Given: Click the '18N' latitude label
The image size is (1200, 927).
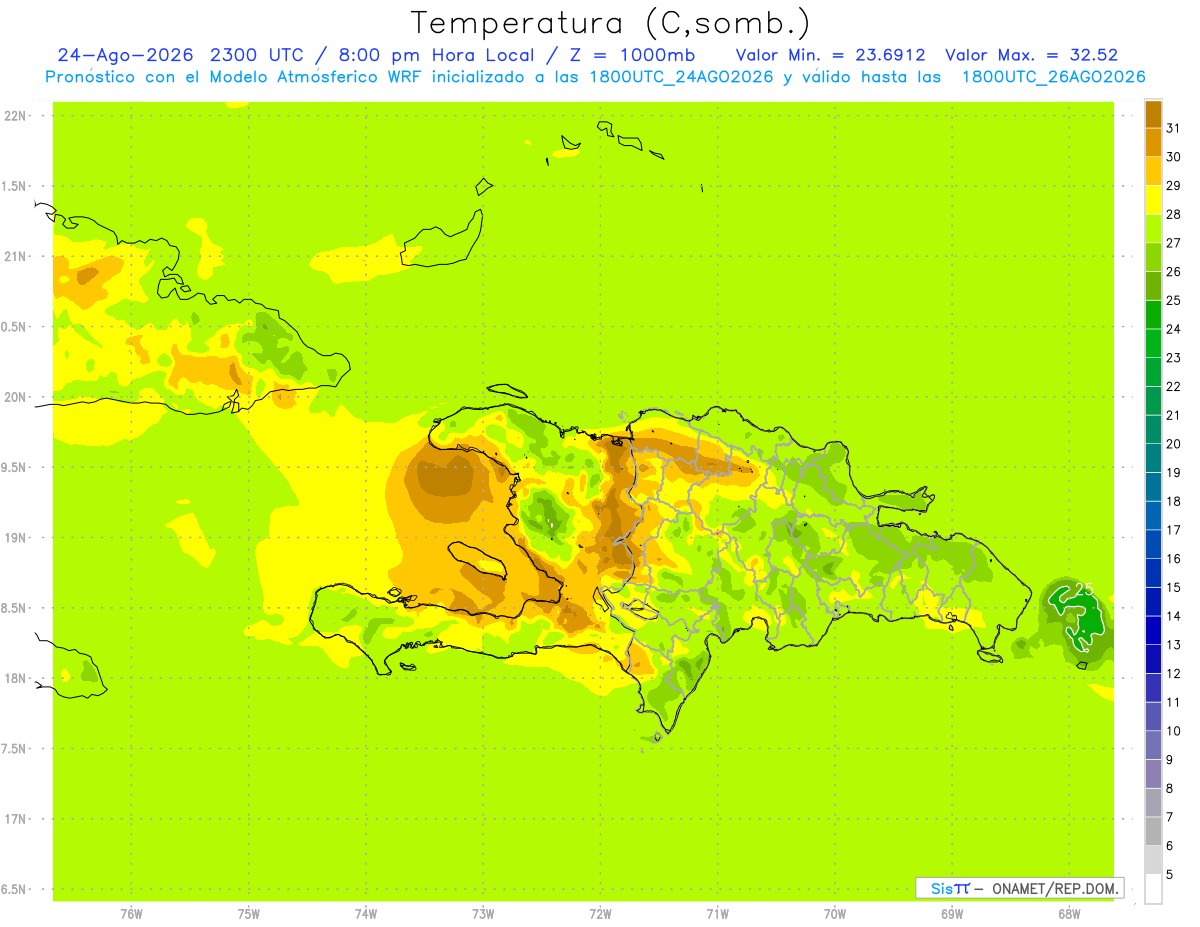Looking at the screenshot, I should click(15, 678).
